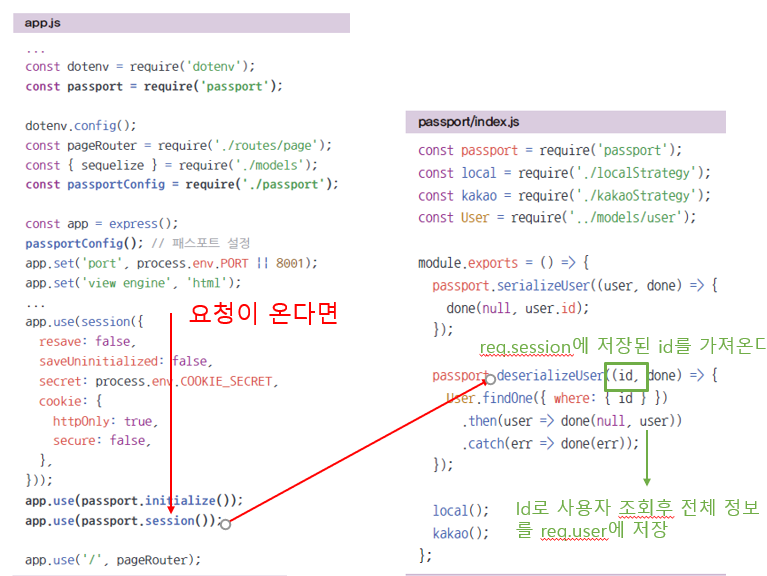
Task: Click the app.set('view engine' line
Action: pos(133,283)
